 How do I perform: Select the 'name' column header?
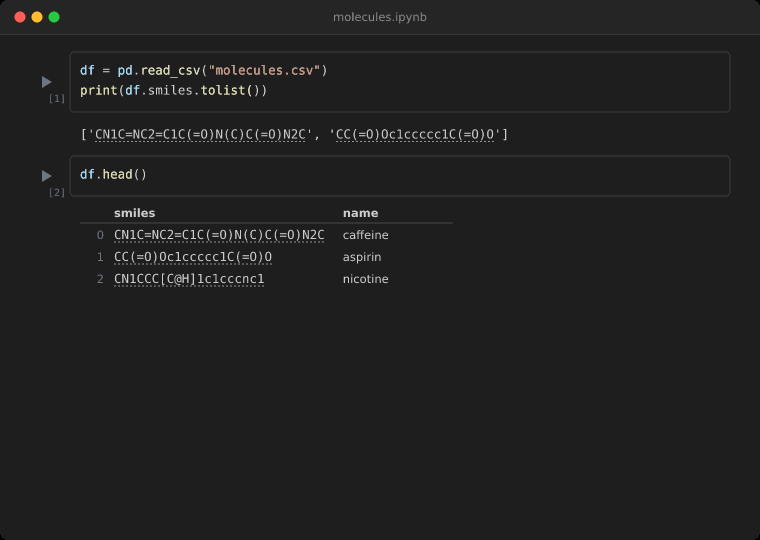361,213
